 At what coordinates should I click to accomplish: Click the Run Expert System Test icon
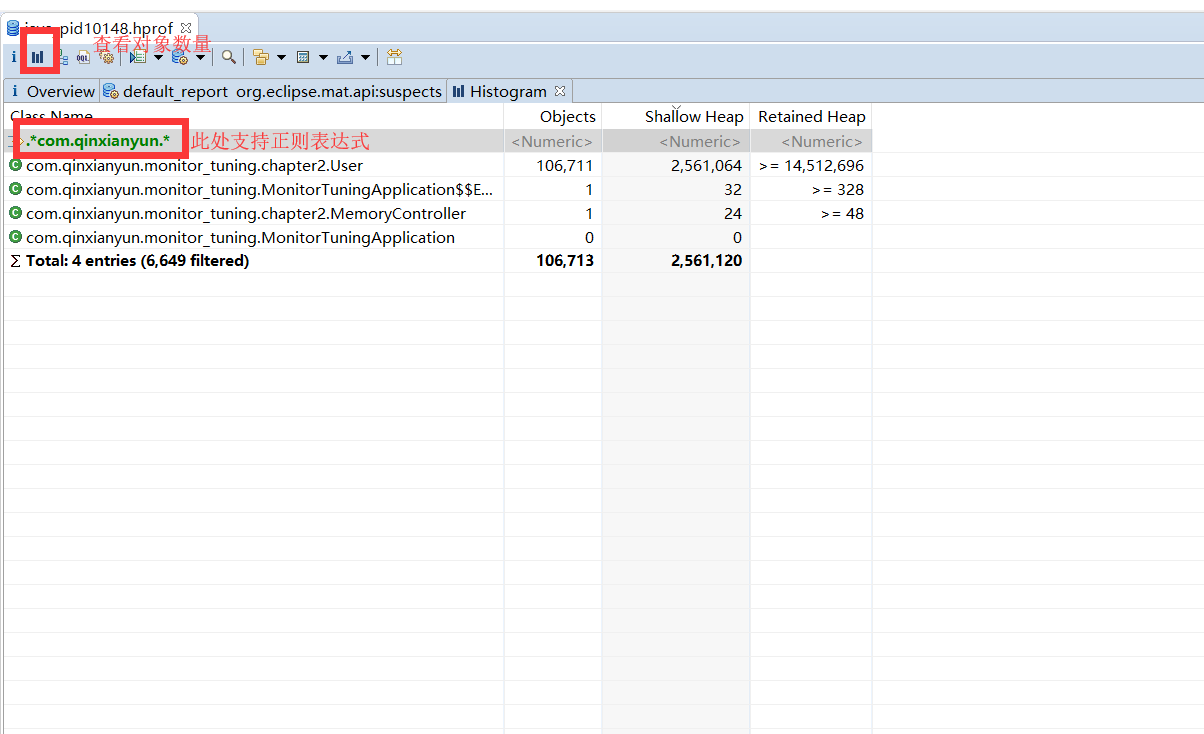[x=138, y=57]
